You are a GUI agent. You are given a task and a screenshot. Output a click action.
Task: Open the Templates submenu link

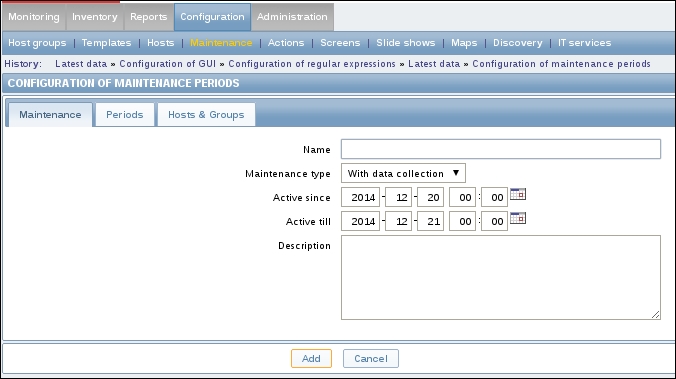(x=106, y=43)
